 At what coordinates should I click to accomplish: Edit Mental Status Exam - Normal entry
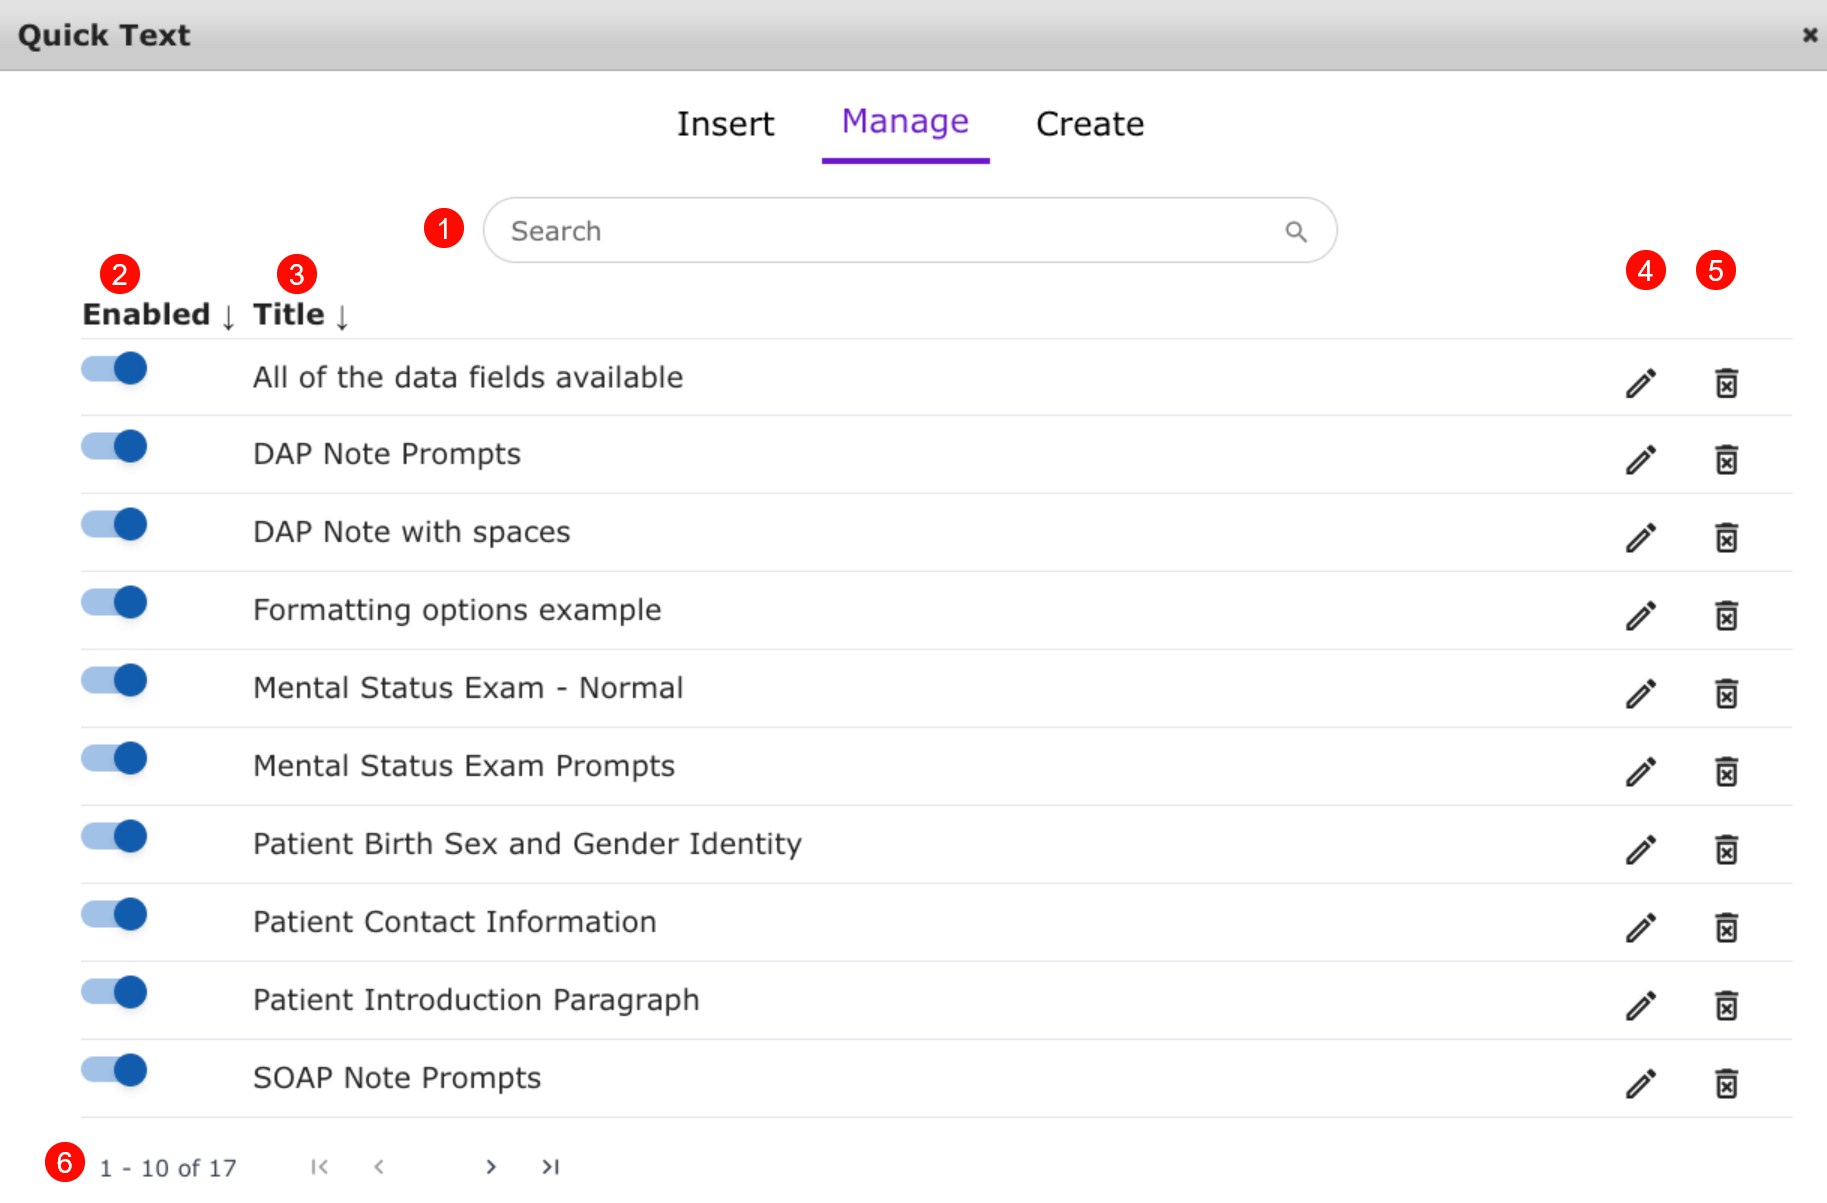point(1640,694)
